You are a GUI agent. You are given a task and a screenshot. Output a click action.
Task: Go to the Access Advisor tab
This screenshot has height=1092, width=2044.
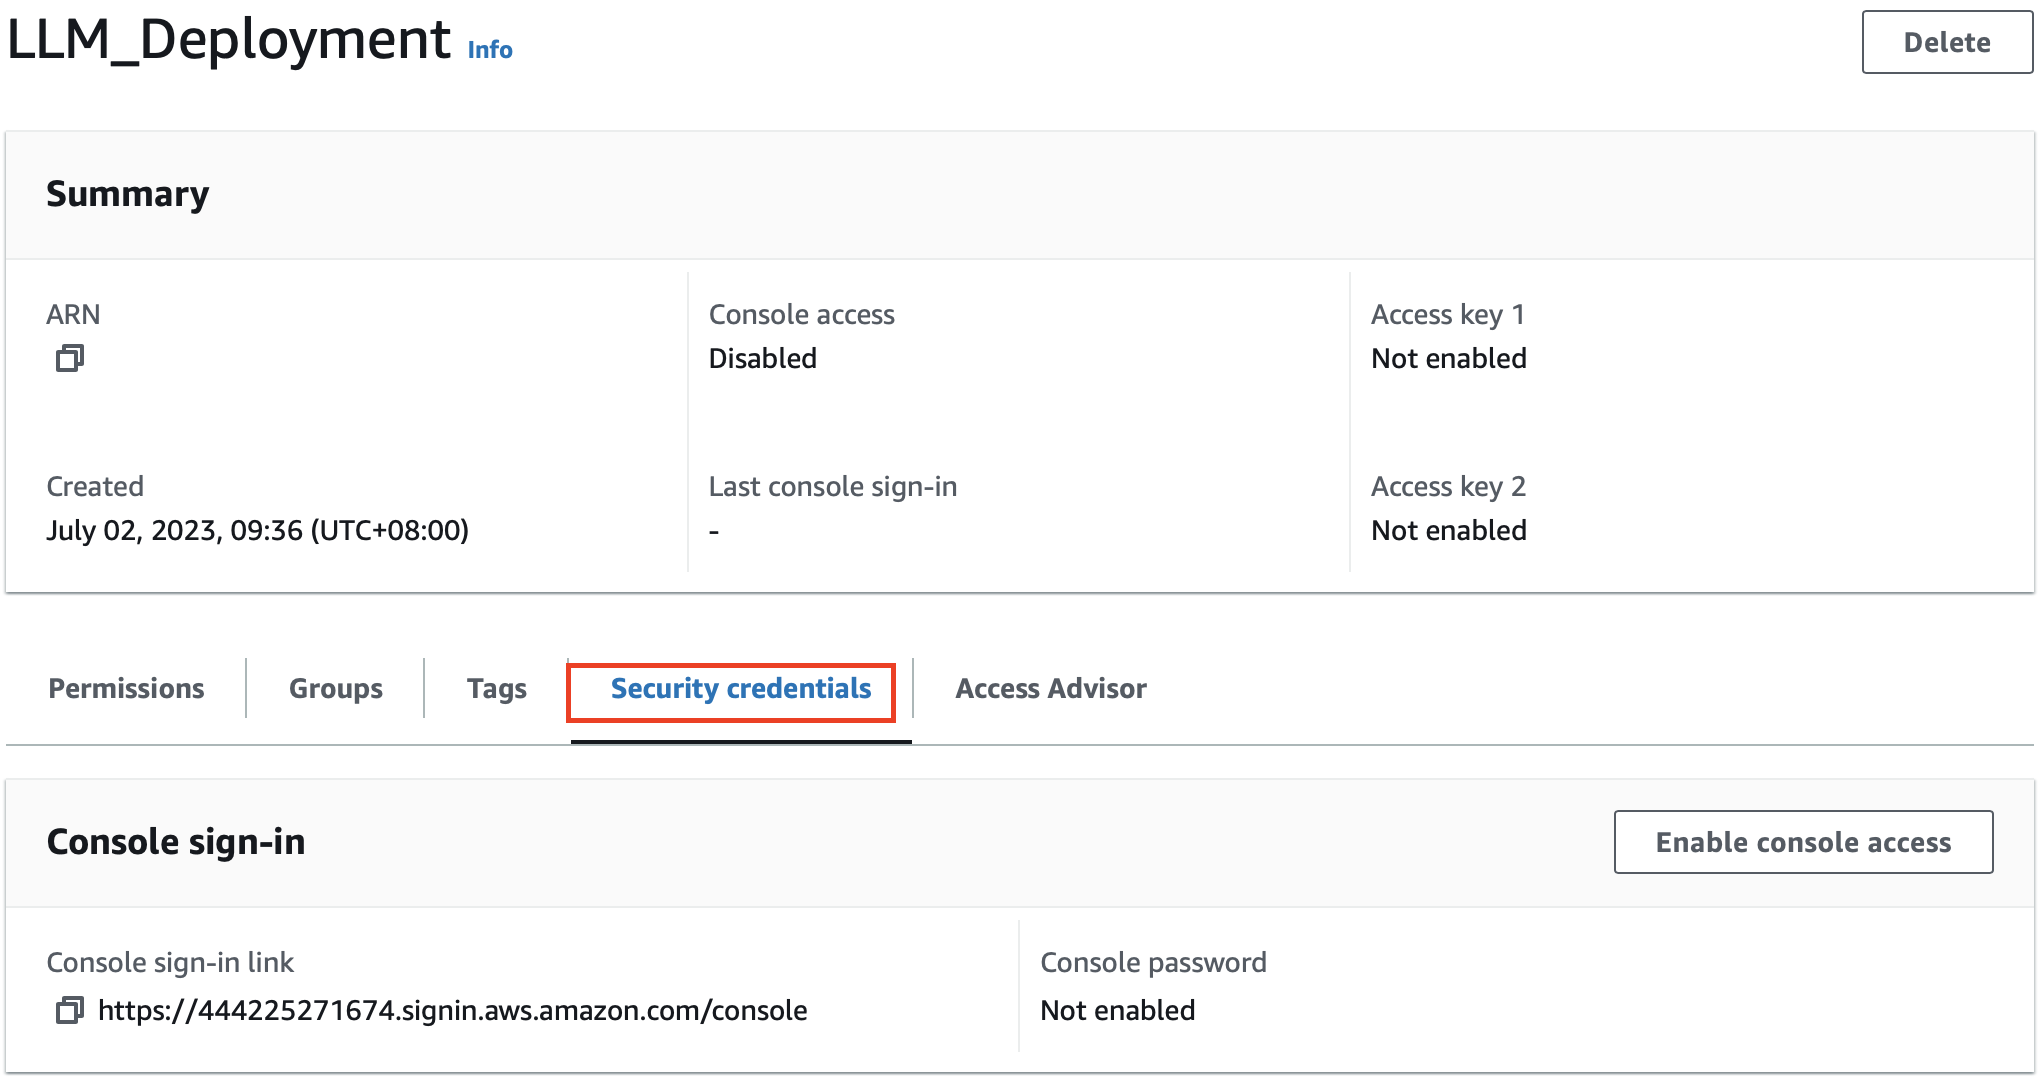1050,689
